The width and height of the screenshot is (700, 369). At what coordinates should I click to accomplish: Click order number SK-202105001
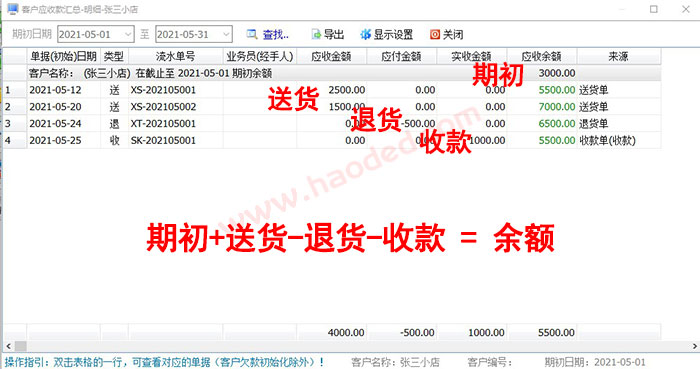pos(163,141)
